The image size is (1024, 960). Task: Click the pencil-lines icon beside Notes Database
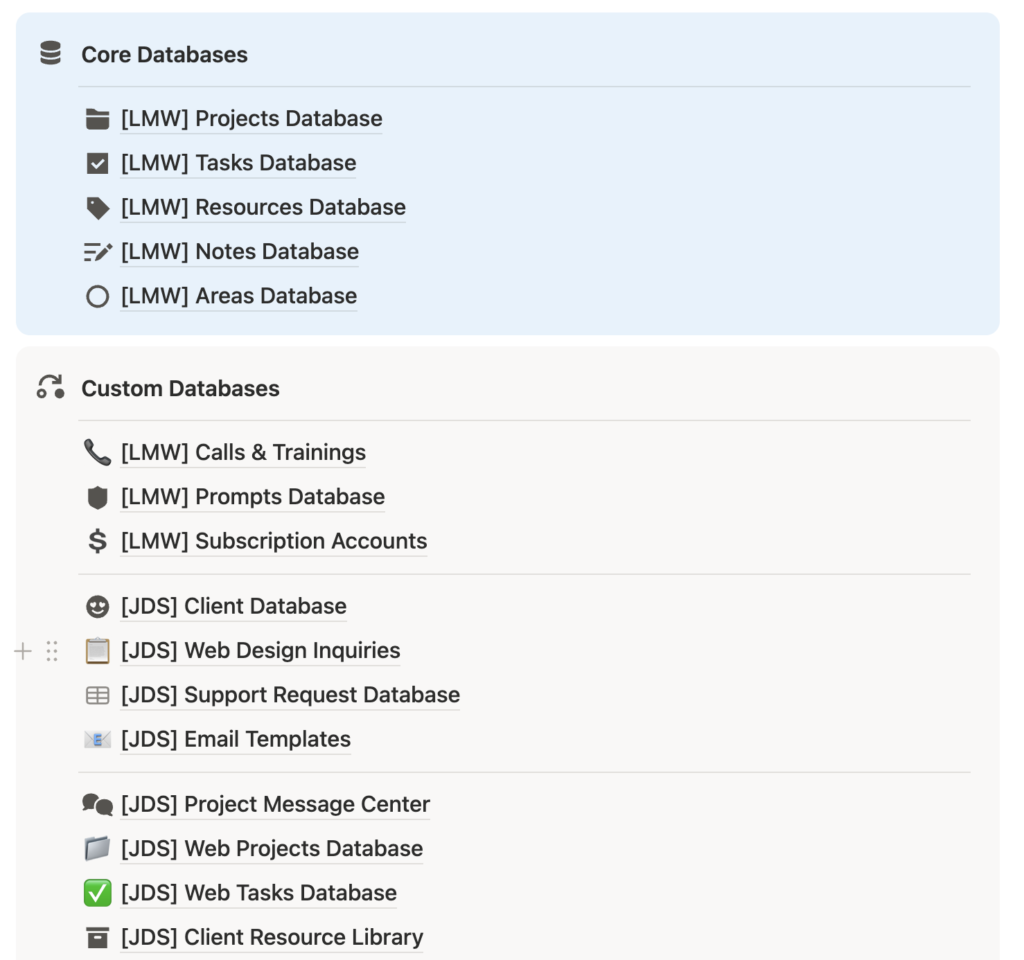pos(97,252)
